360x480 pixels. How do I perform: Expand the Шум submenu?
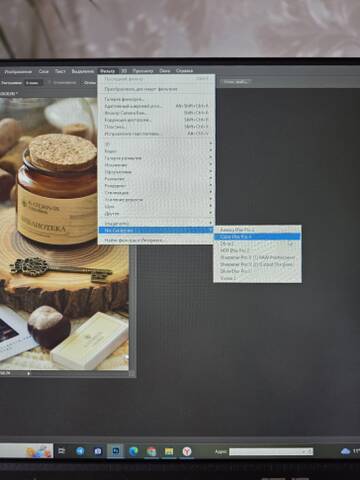pyautogui.click(x=156, y=207)
